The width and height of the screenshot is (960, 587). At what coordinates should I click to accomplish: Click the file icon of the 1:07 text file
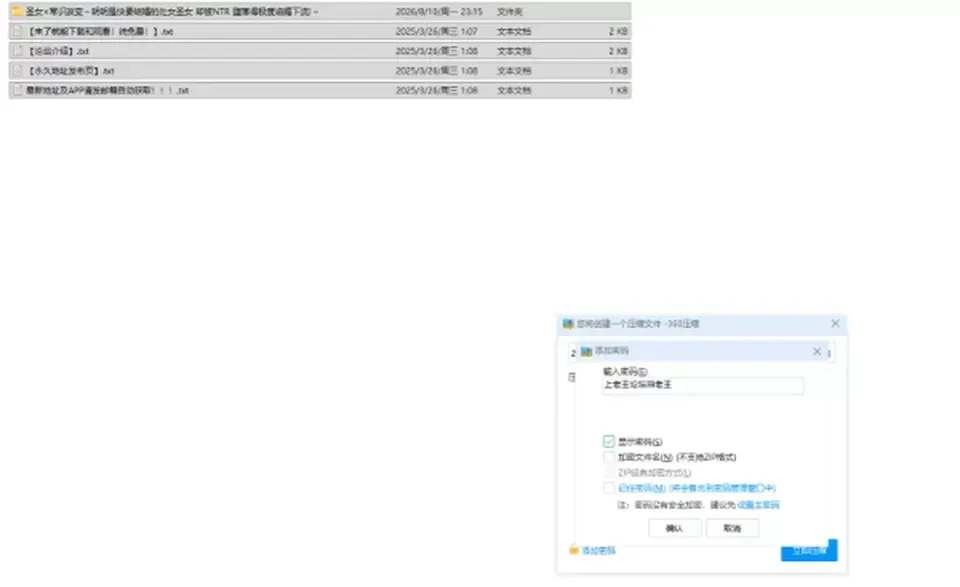coord(18,31)
